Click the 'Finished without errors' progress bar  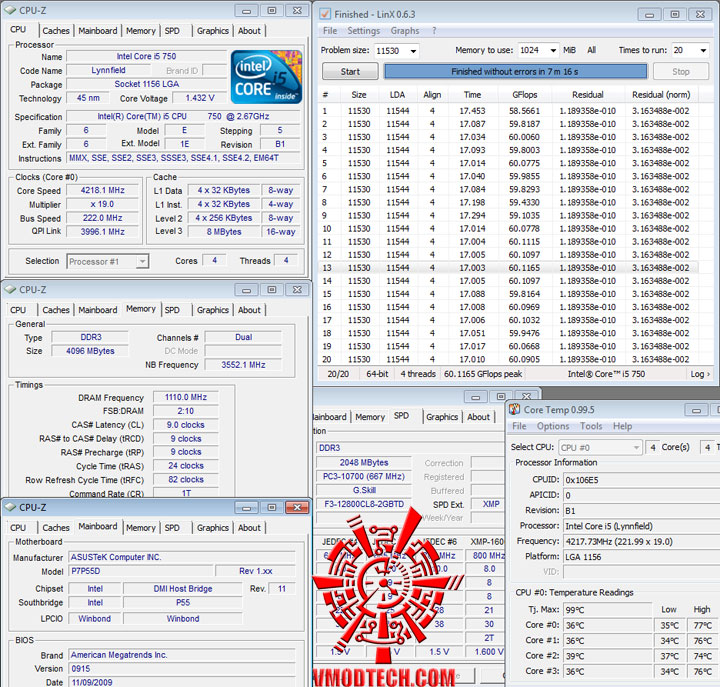(x=515, y=71)
